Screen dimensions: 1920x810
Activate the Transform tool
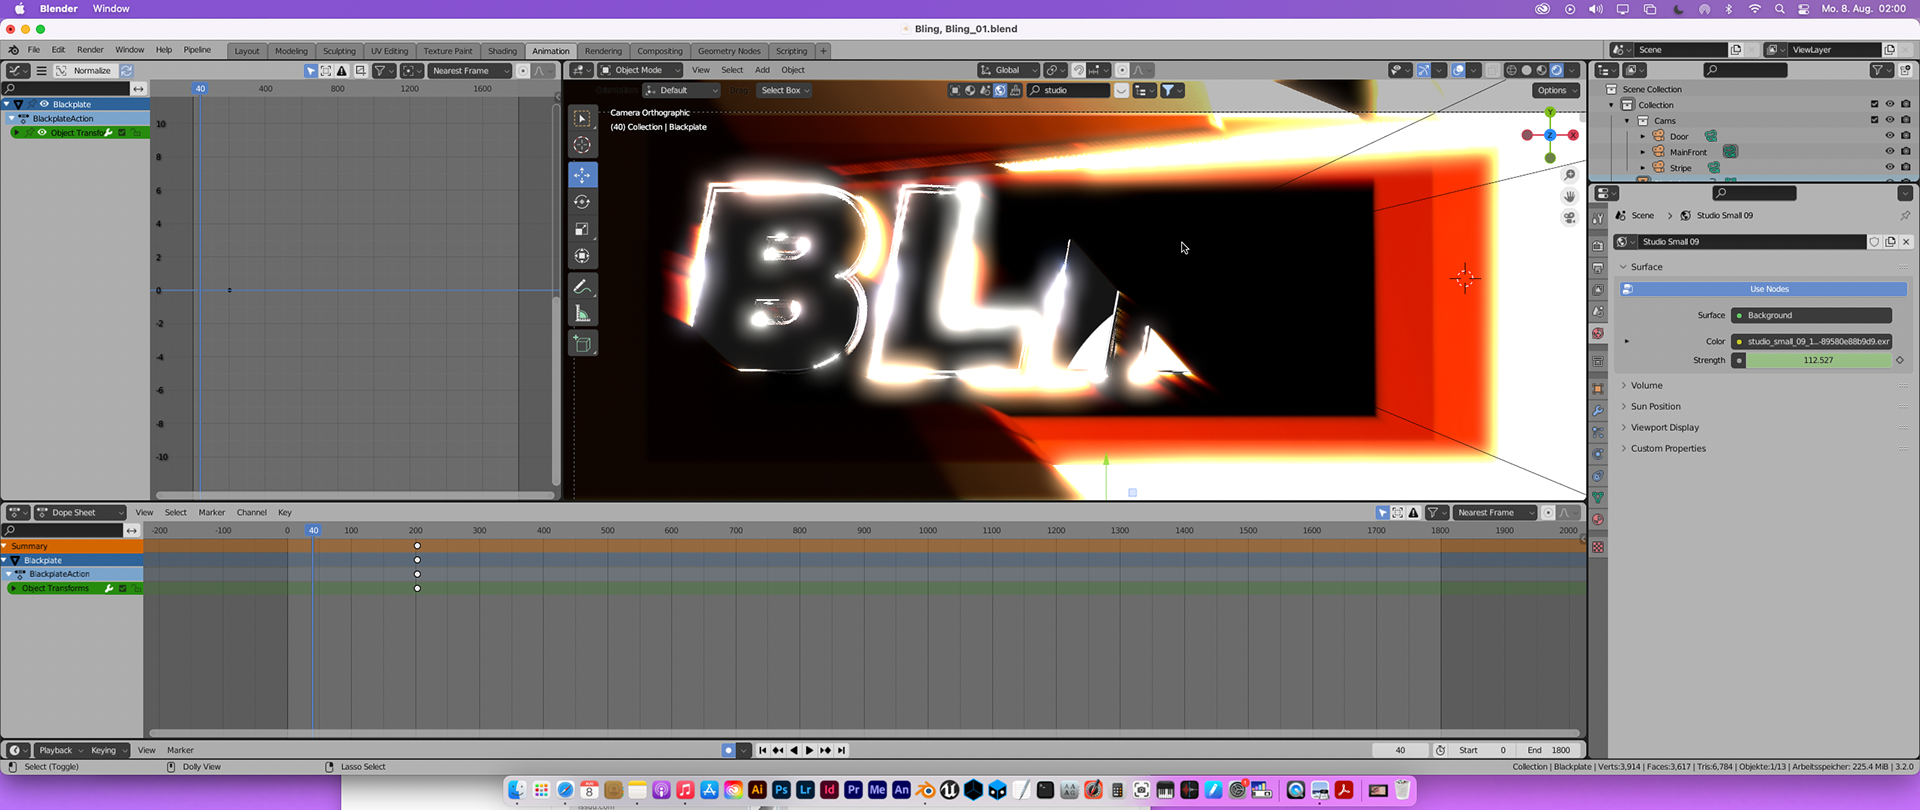coord(582,256)
